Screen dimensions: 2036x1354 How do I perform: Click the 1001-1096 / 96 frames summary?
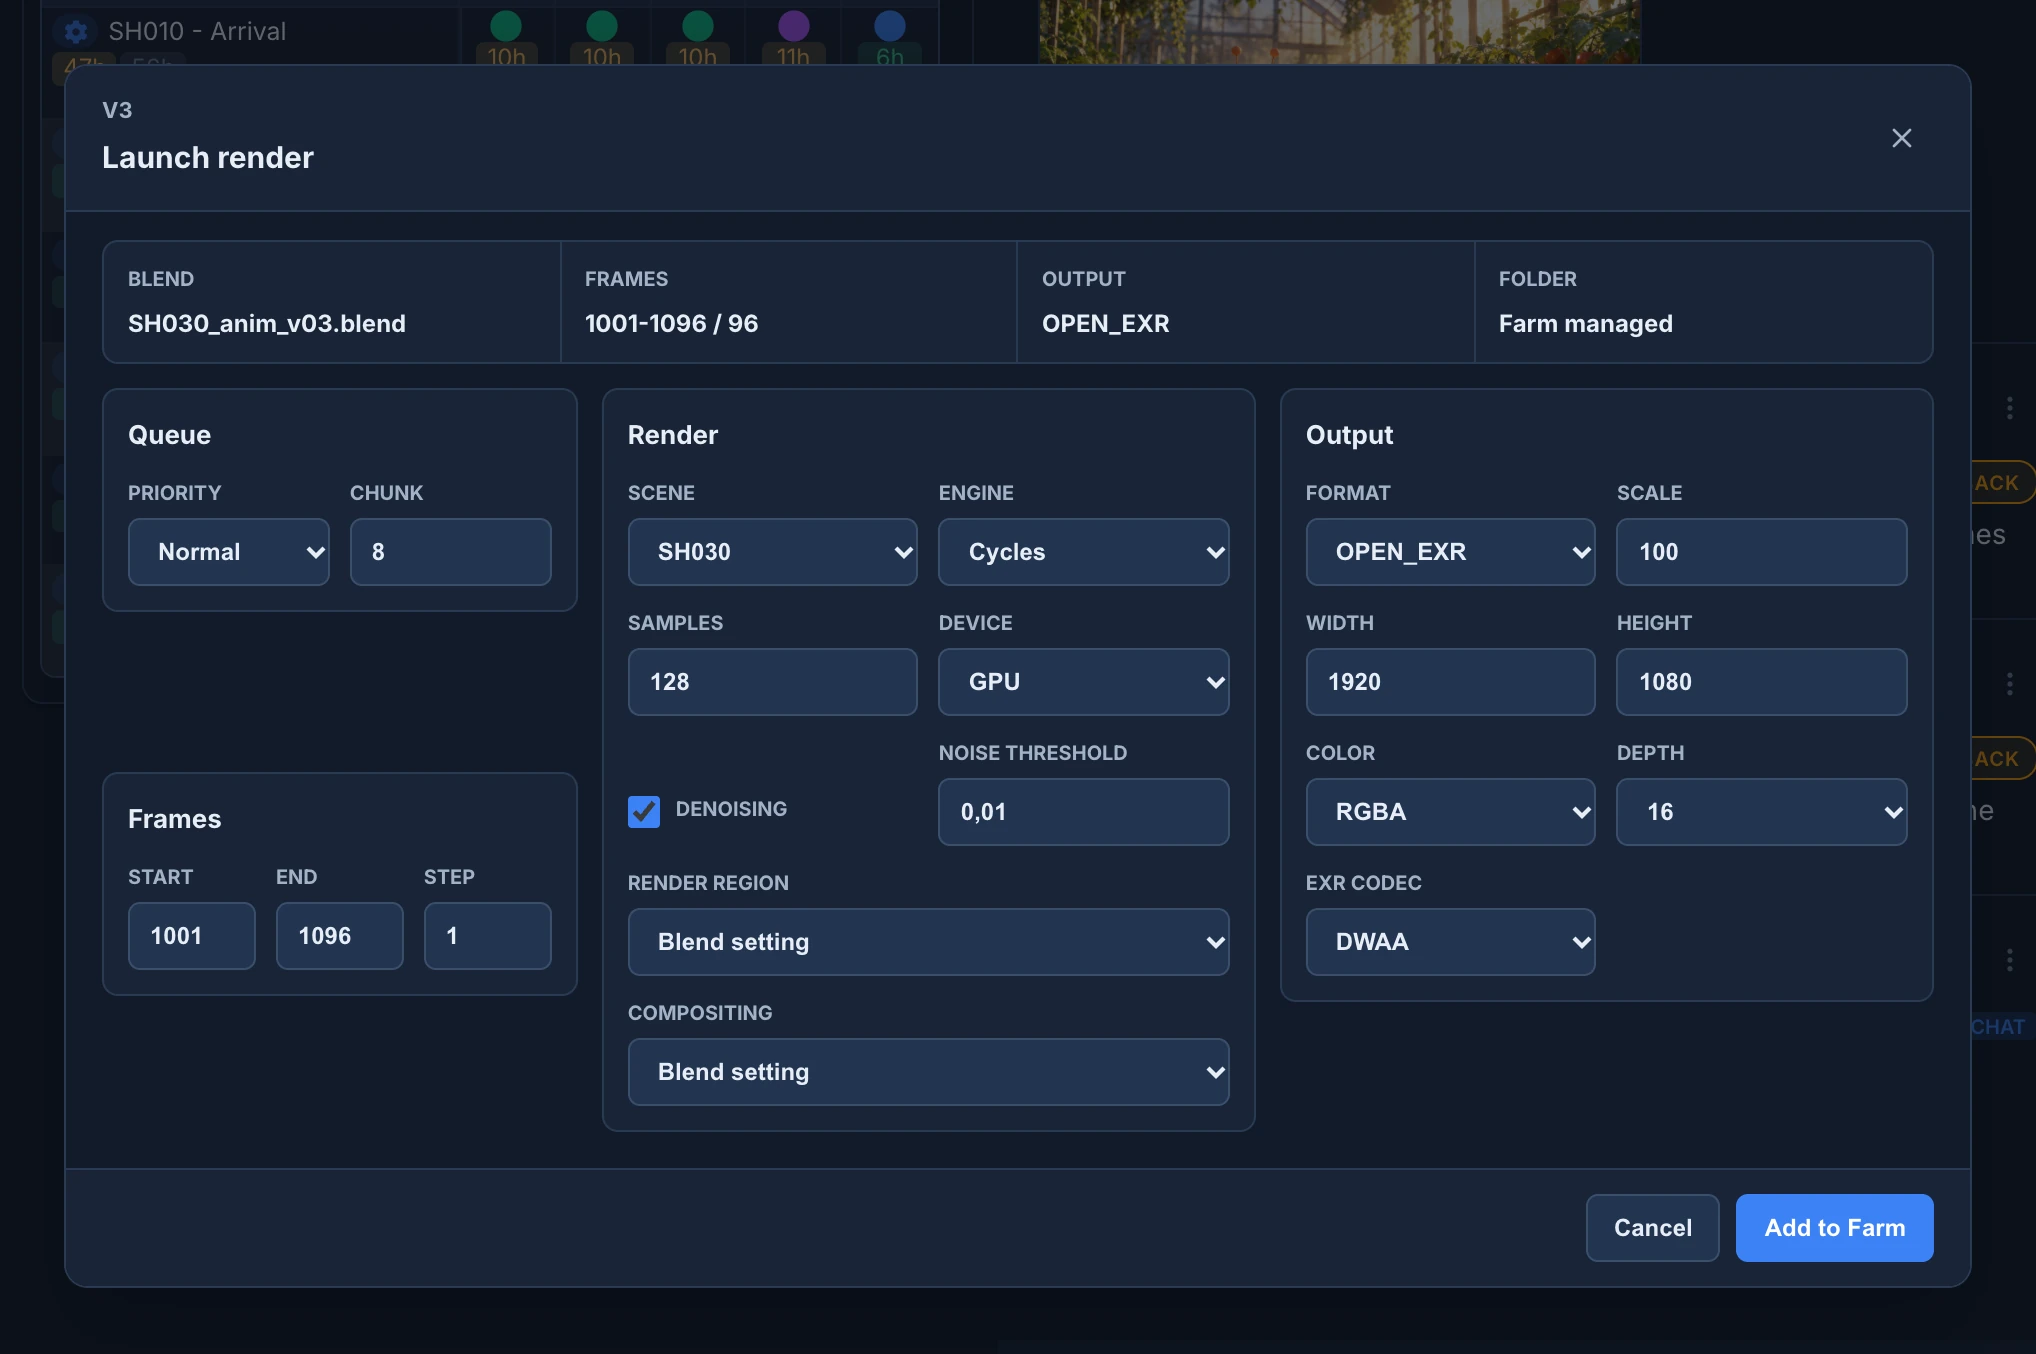click(x=671, y=324)
